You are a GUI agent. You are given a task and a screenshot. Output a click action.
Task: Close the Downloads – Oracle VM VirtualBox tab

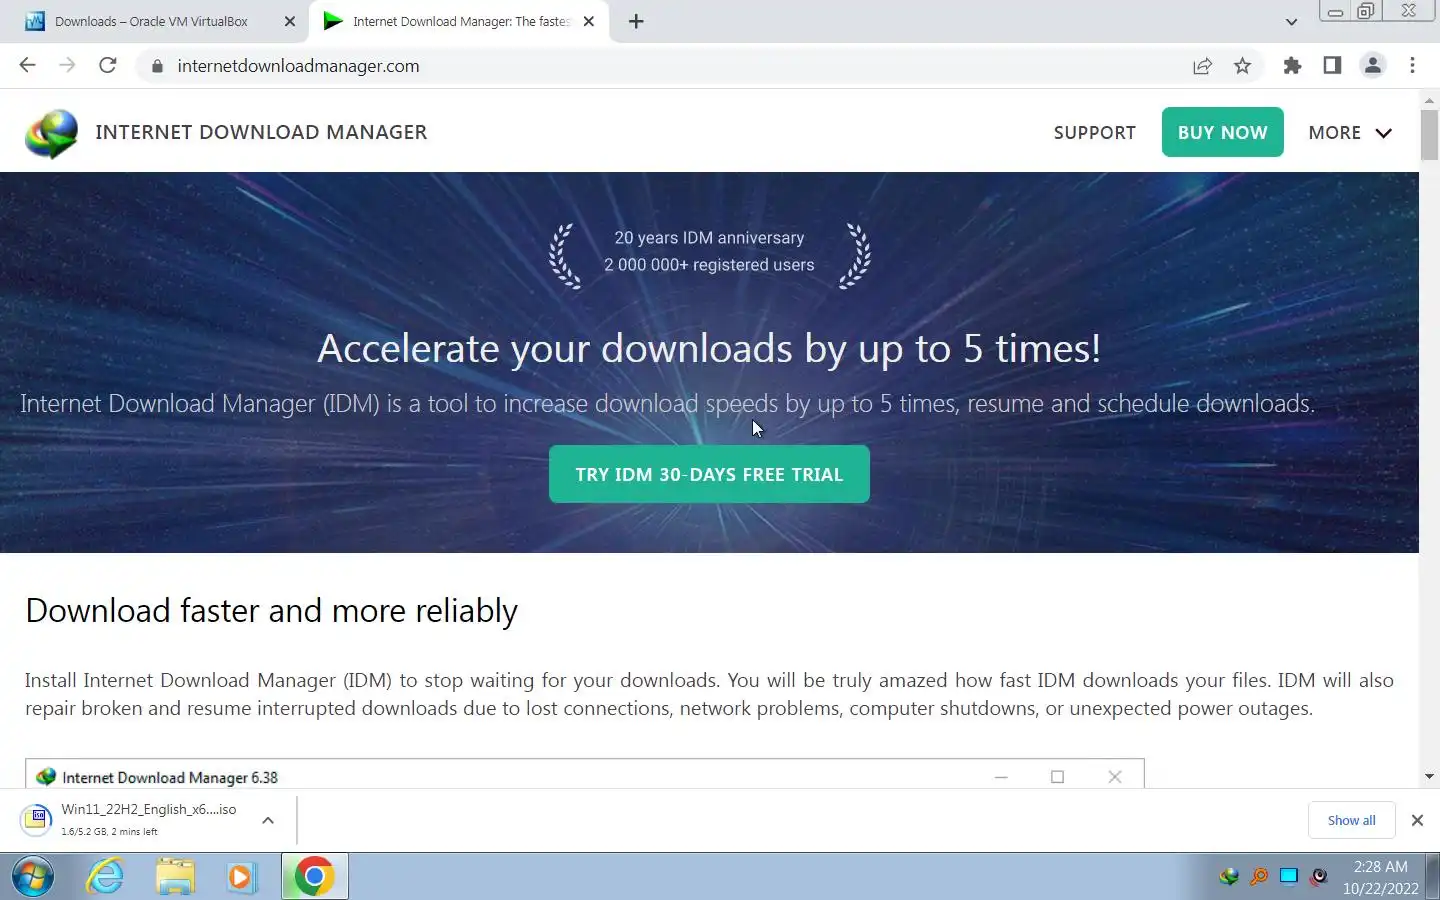click(290, 21)
